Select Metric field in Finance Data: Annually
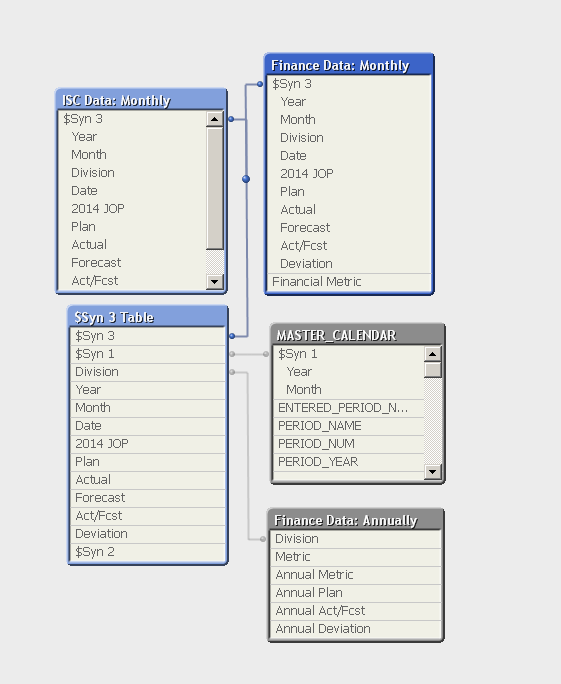561x684 pixels. [x=356, y=557]
